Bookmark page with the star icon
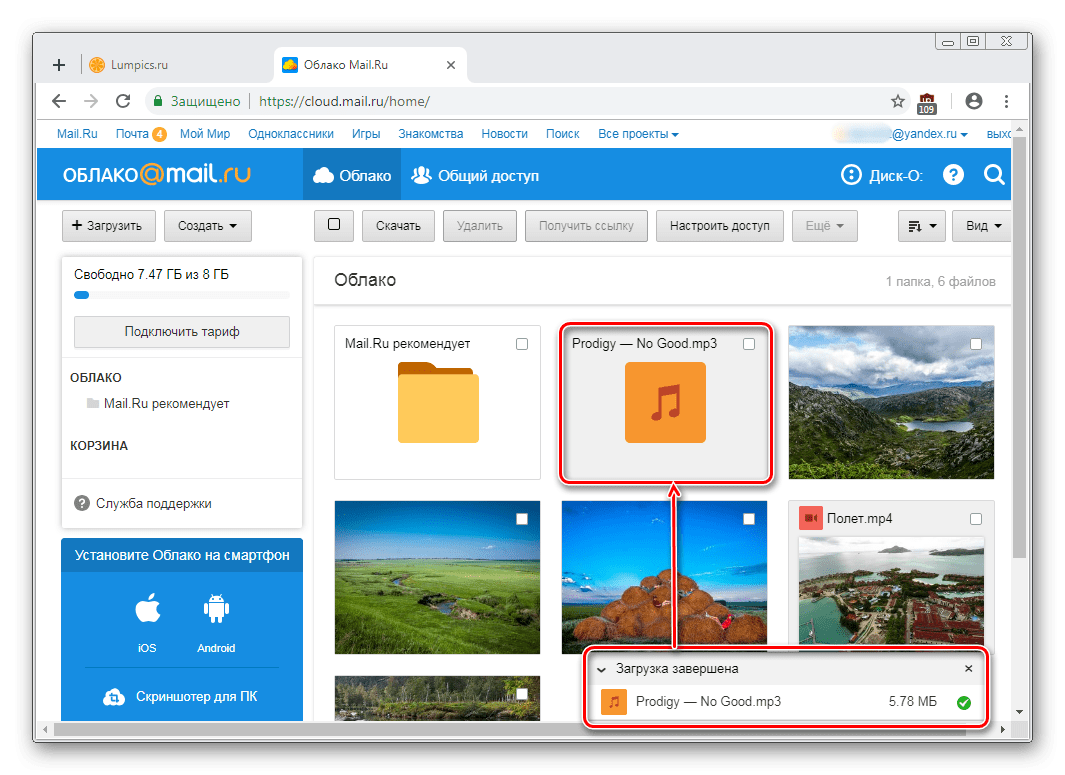The width and height of the screenshot is (1065, 775). point(897,101)
